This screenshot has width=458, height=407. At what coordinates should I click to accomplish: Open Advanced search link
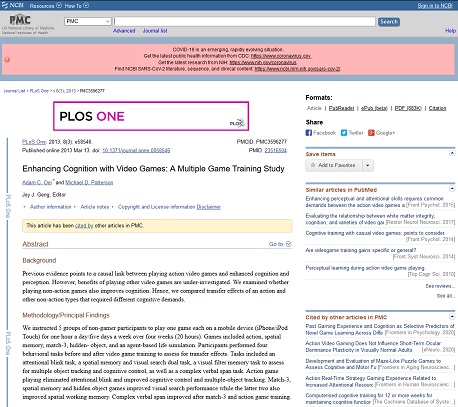(x=124, y=31)
